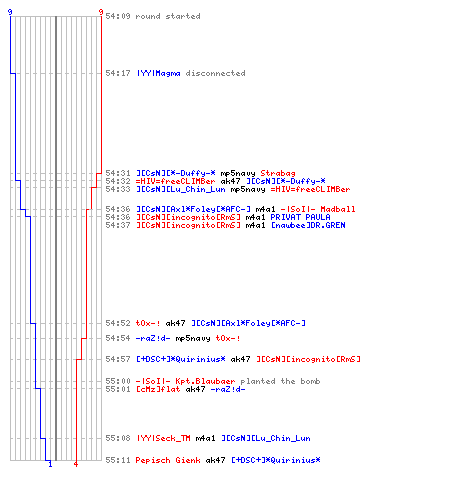Select Strabag in the 54:31 kill entry
The height and width of the screenshot is (500, 450).
278,173
